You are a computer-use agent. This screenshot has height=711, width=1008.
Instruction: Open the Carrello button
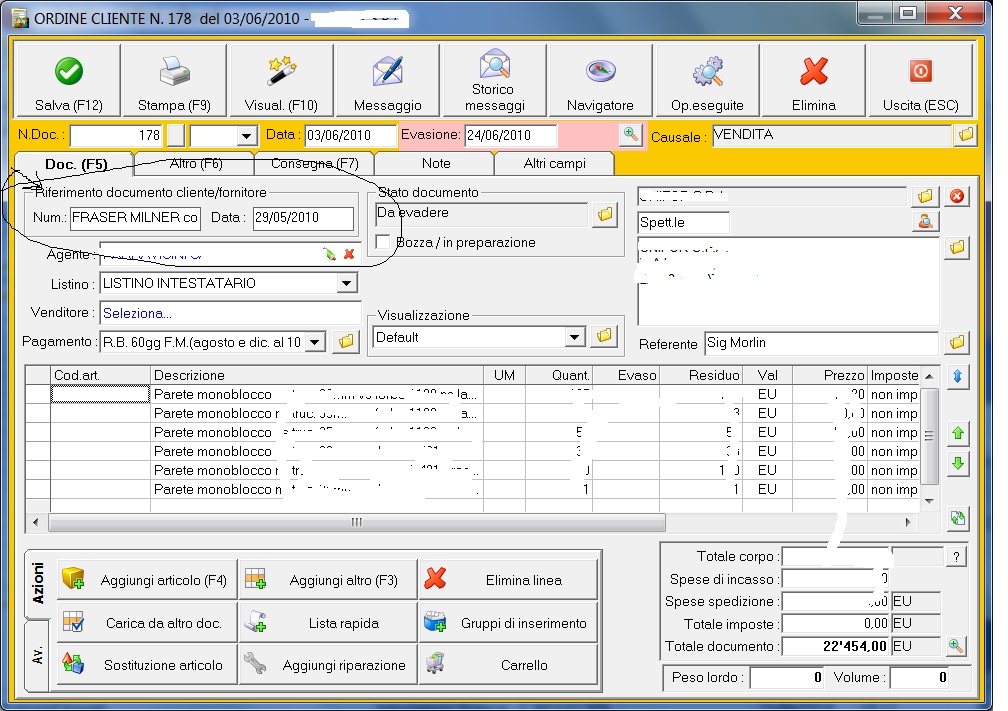point(508,665)
